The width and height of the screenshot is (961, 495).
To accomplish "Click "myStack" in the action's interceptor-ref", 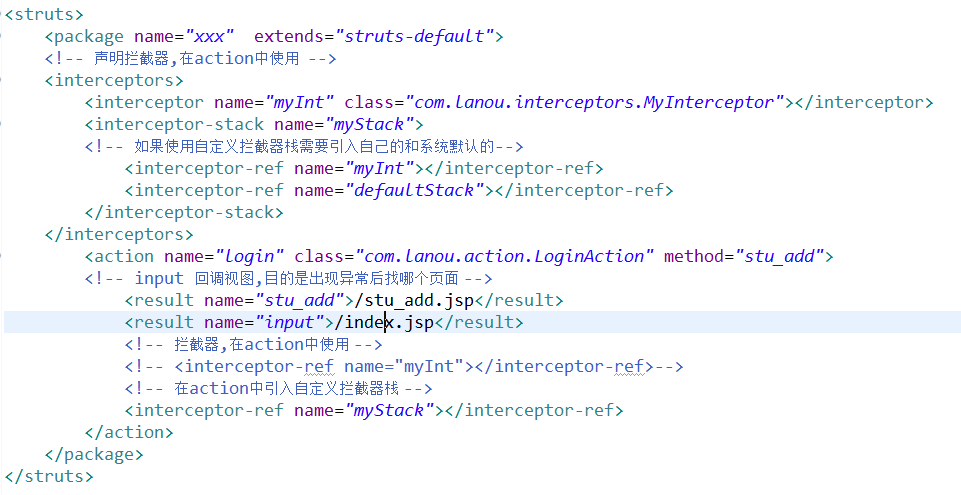I will click(389, 410).
